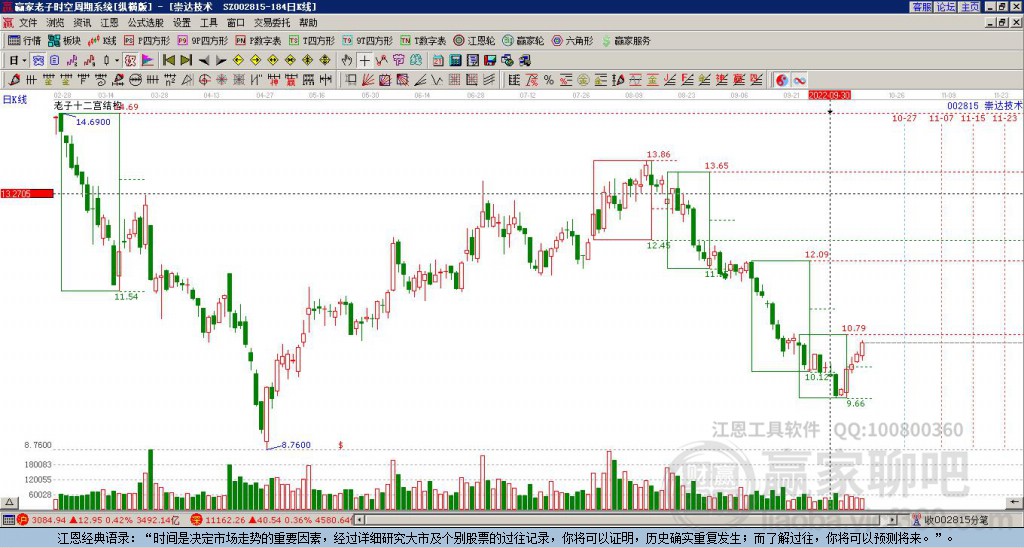Screen dimensions: 1024x548
Task: Click the 13.86 high price label
Action: click(x=658, y=155)
